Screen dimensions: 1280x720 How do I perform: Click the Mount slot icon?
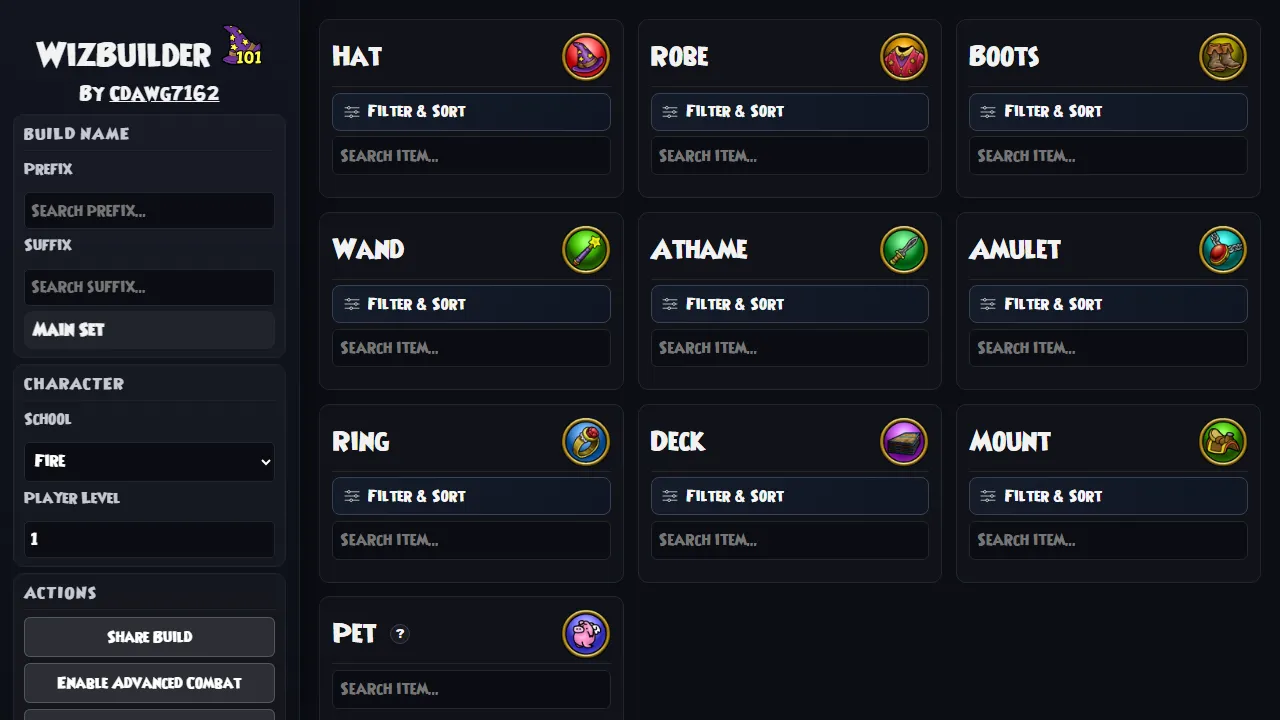[1223, 441]
